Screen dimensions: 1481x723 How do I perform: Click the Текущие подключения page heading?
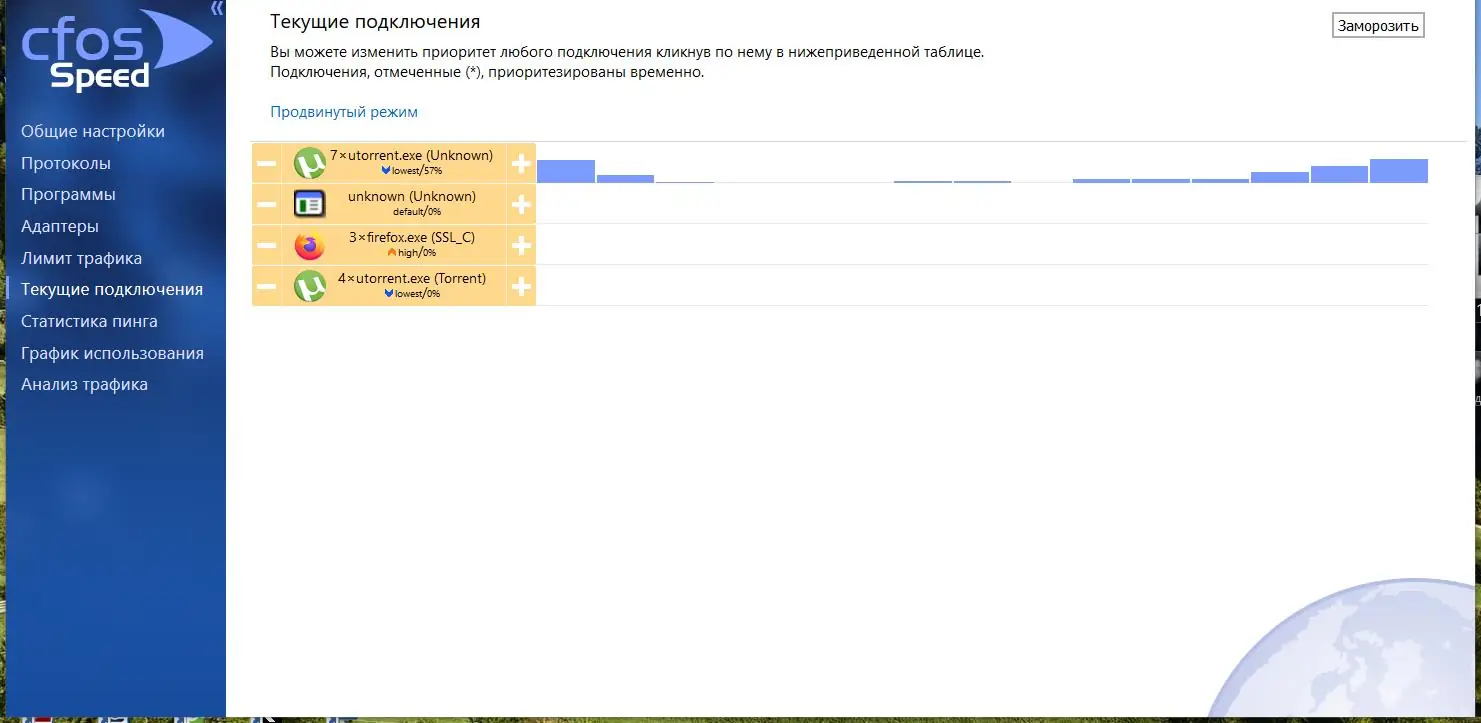point(375,22)
